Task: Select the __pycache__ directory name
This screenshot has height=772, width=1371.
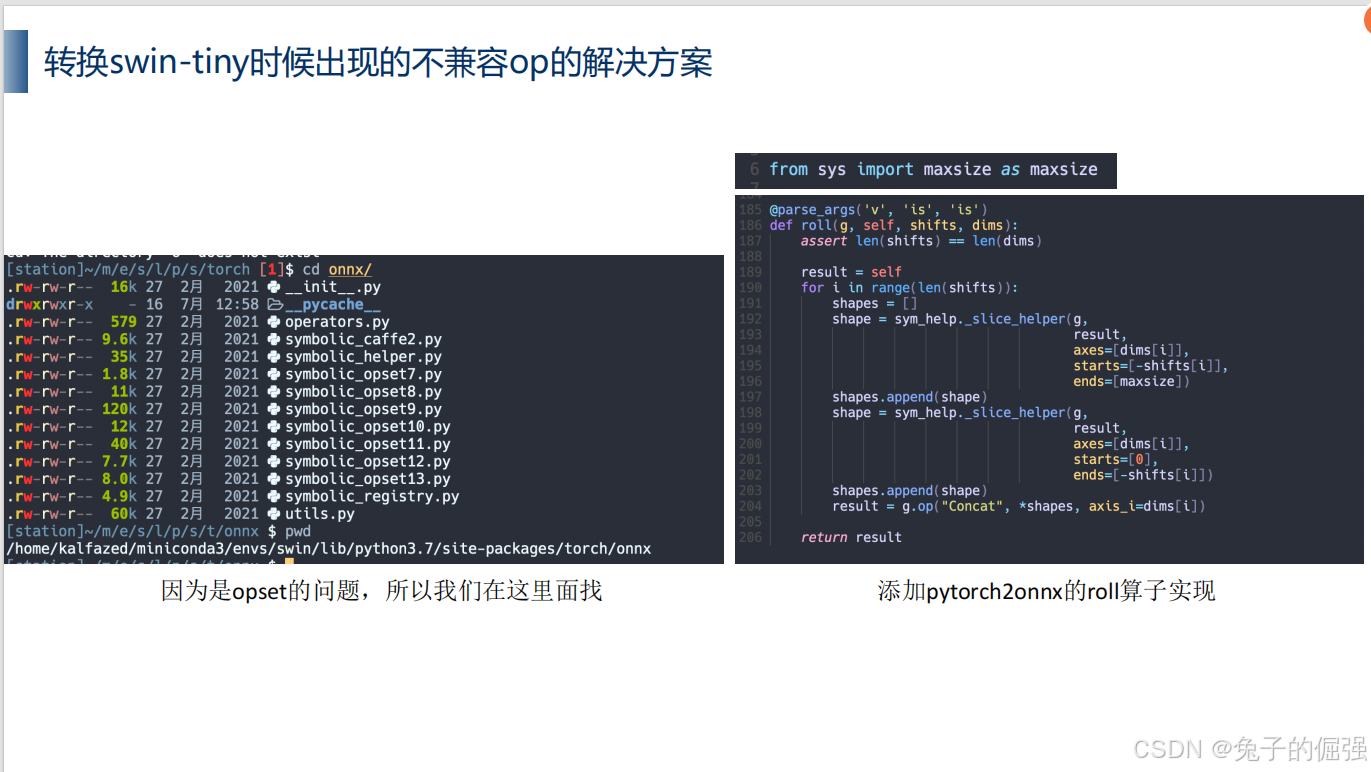Action: [333, 305]
